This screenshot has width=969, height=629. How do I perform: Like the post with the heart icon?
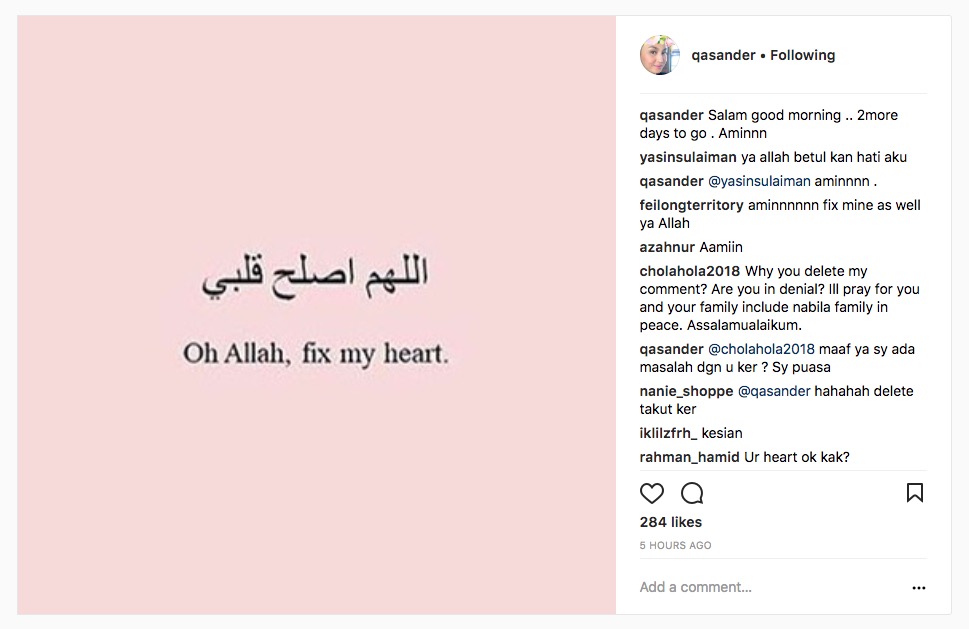(x=651, y=493)
